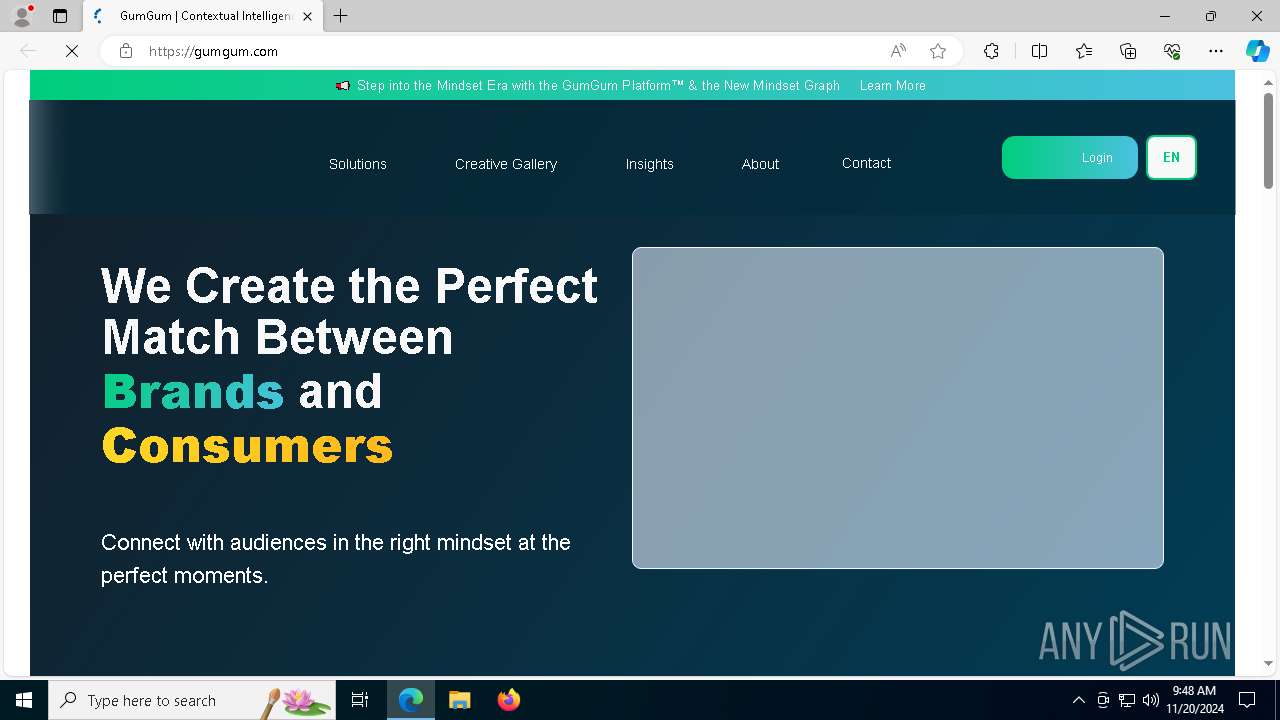Open the Favorites list
This screenshot has height=720, width=1280.
point(1084,51)
